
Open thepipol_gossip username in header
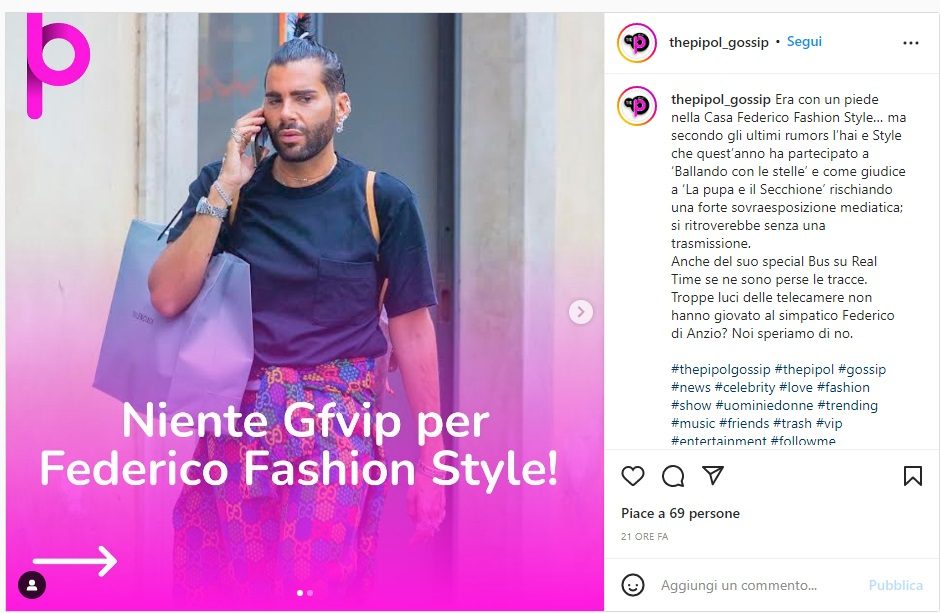pos(718,42)
